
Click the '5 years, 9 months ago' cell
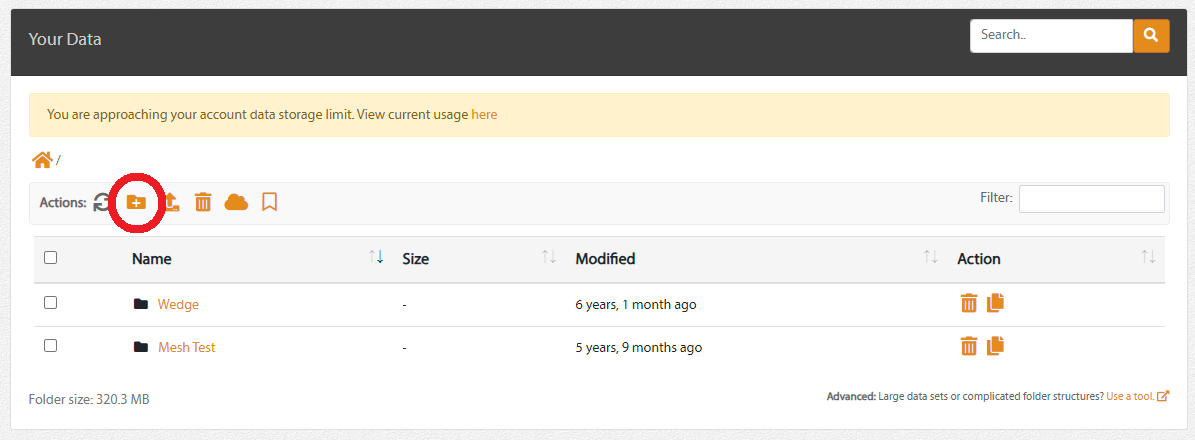coord(639,347)
